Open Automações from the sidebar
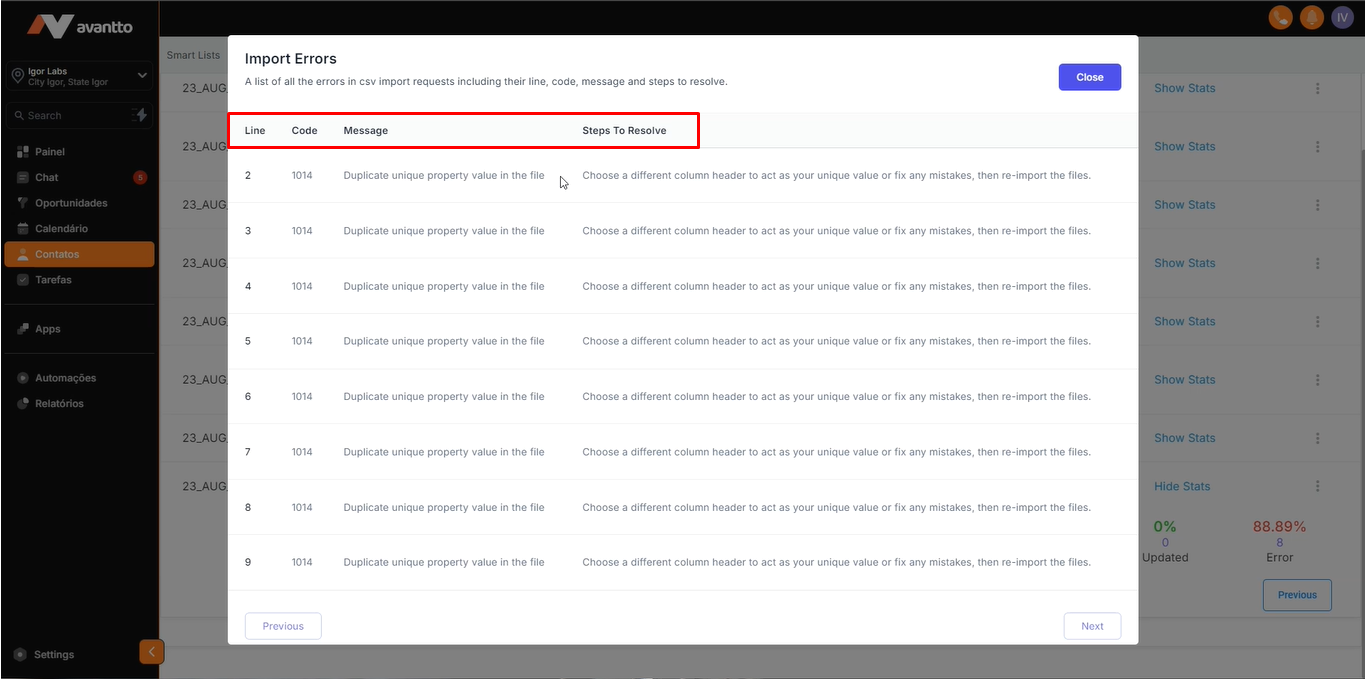This screenshot has height=679, width=1365. (65, 378)
